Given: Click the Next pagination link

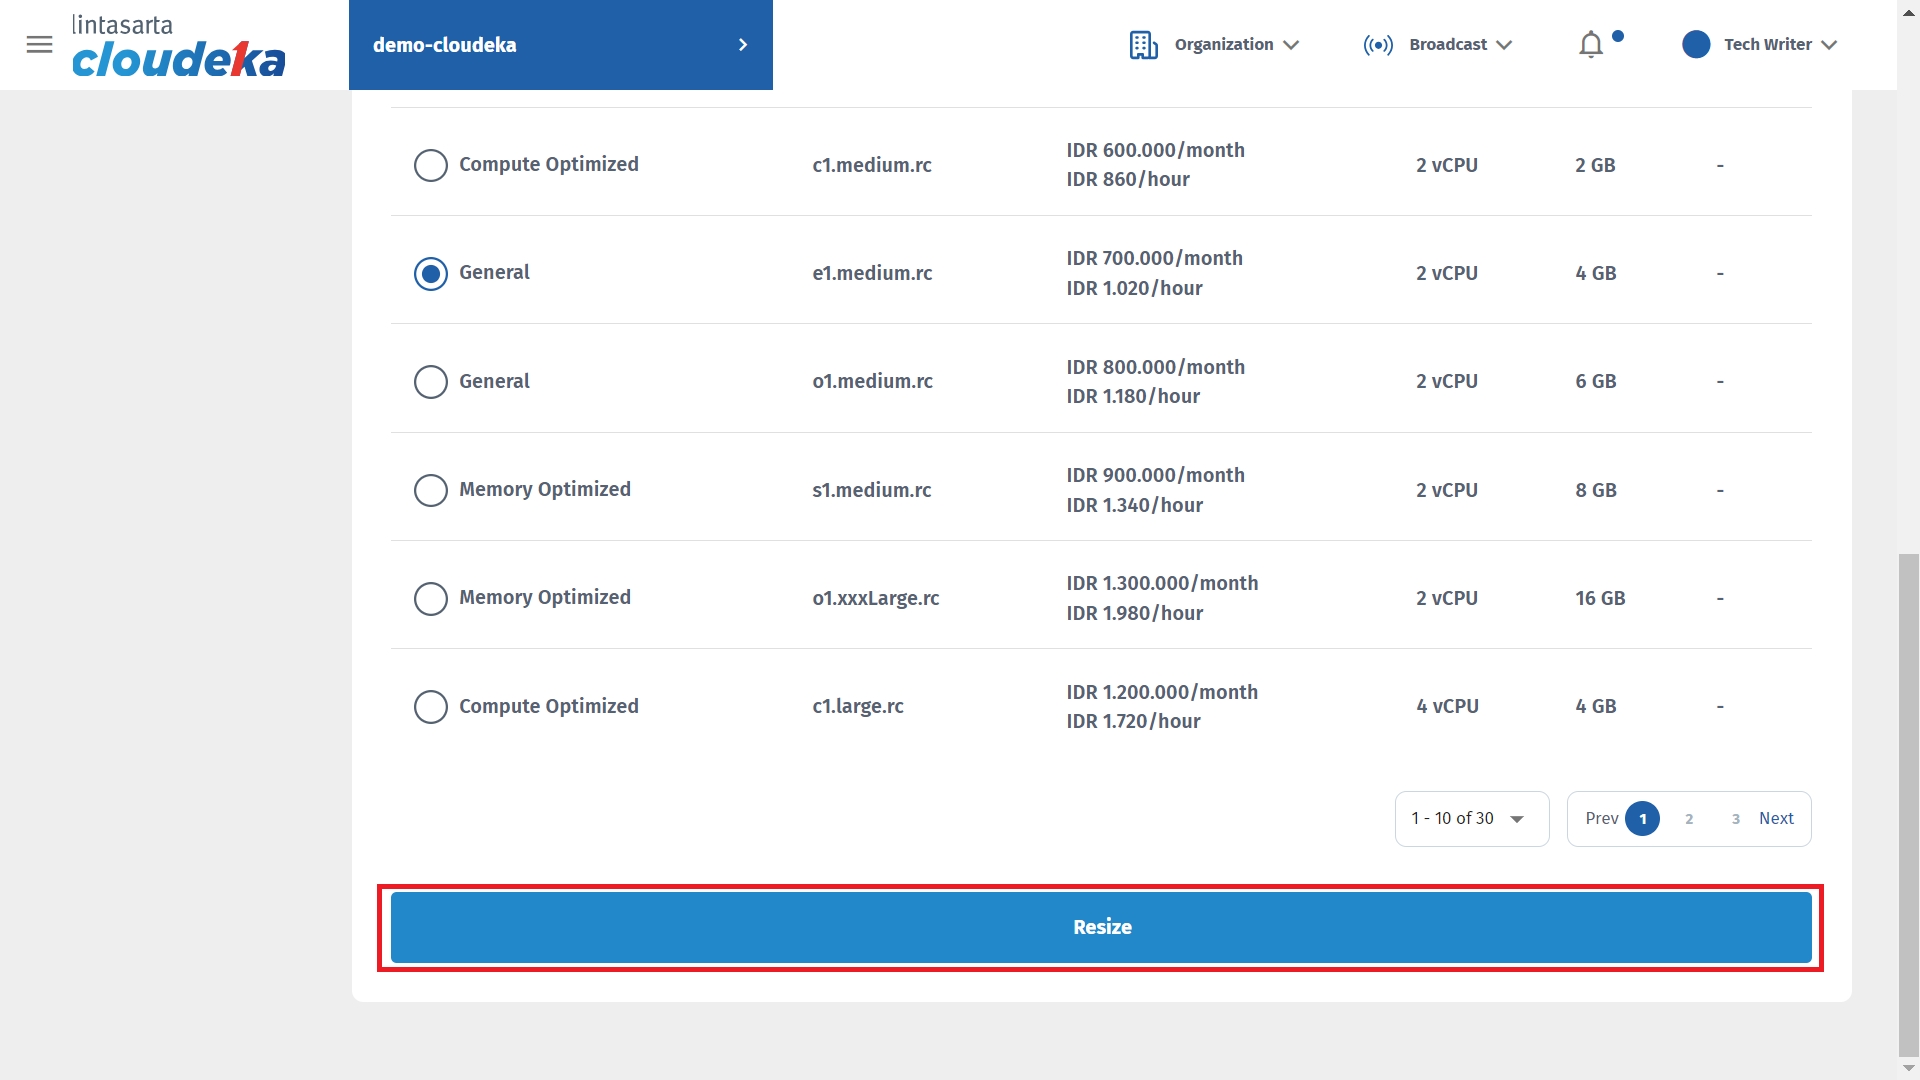Looking at the screenshot, I should (x=1776, y=819).
